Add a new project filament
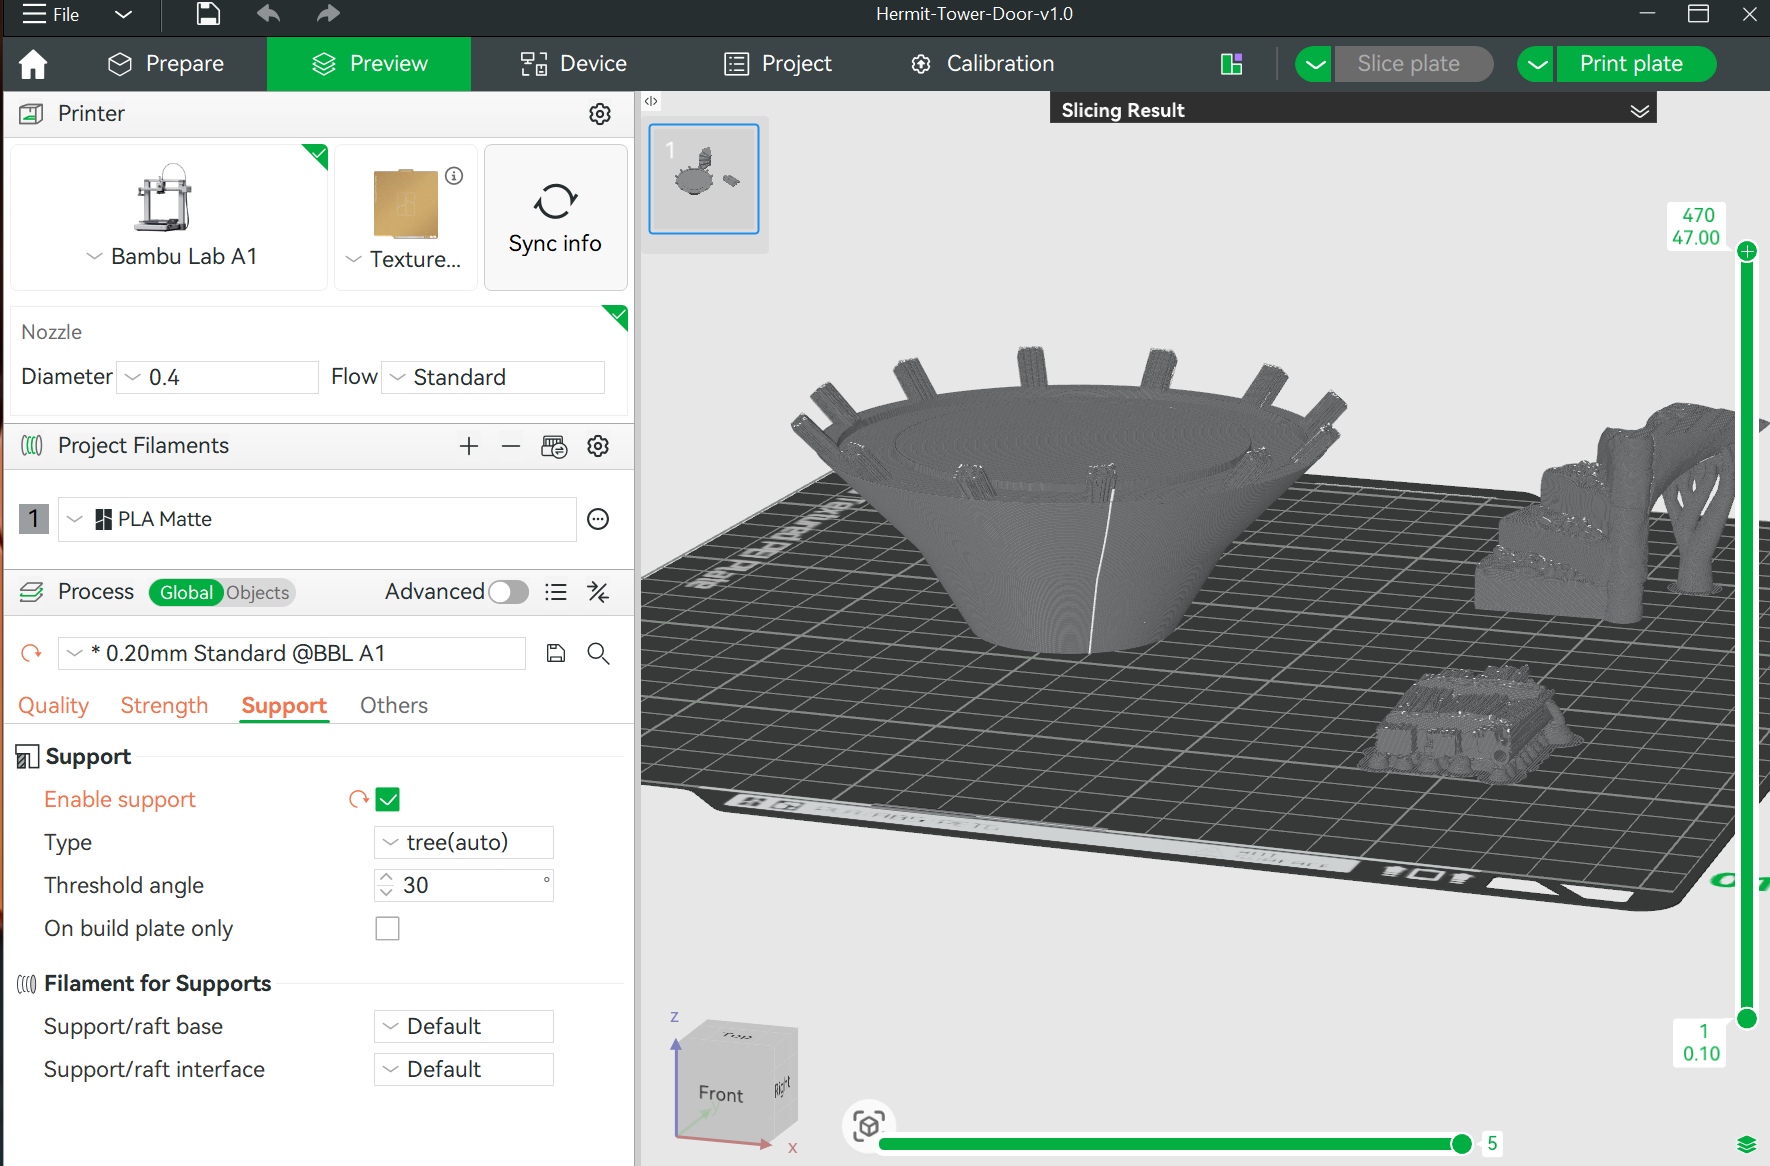The height and width of the screenshot is (1166, 1770). pos(469,446)
